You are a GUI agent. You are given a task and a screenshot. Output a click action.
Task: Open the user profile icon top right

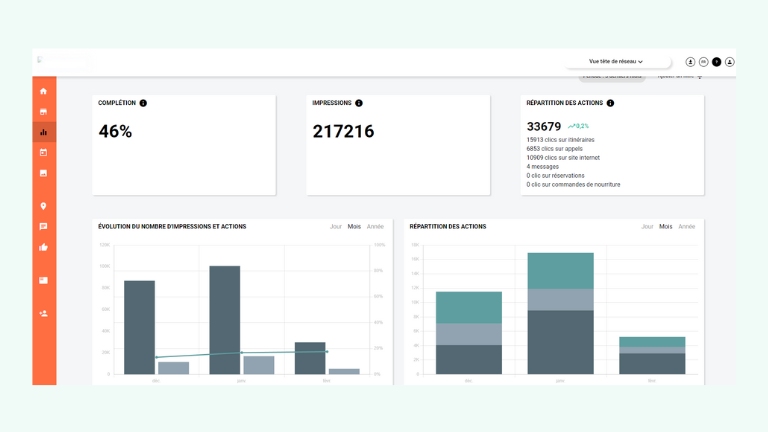[730, 62]
